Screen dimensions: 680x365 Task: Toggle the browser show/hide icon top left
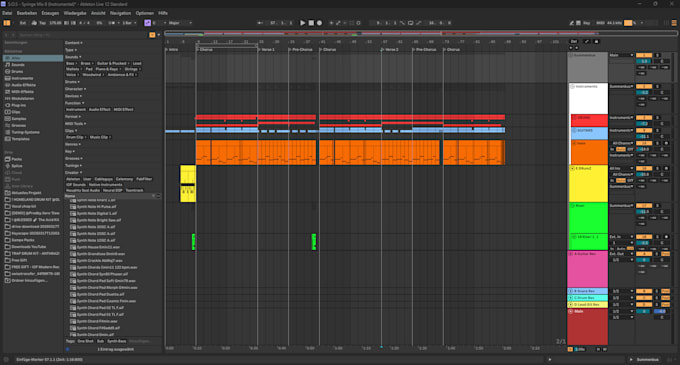pos(7,23)
